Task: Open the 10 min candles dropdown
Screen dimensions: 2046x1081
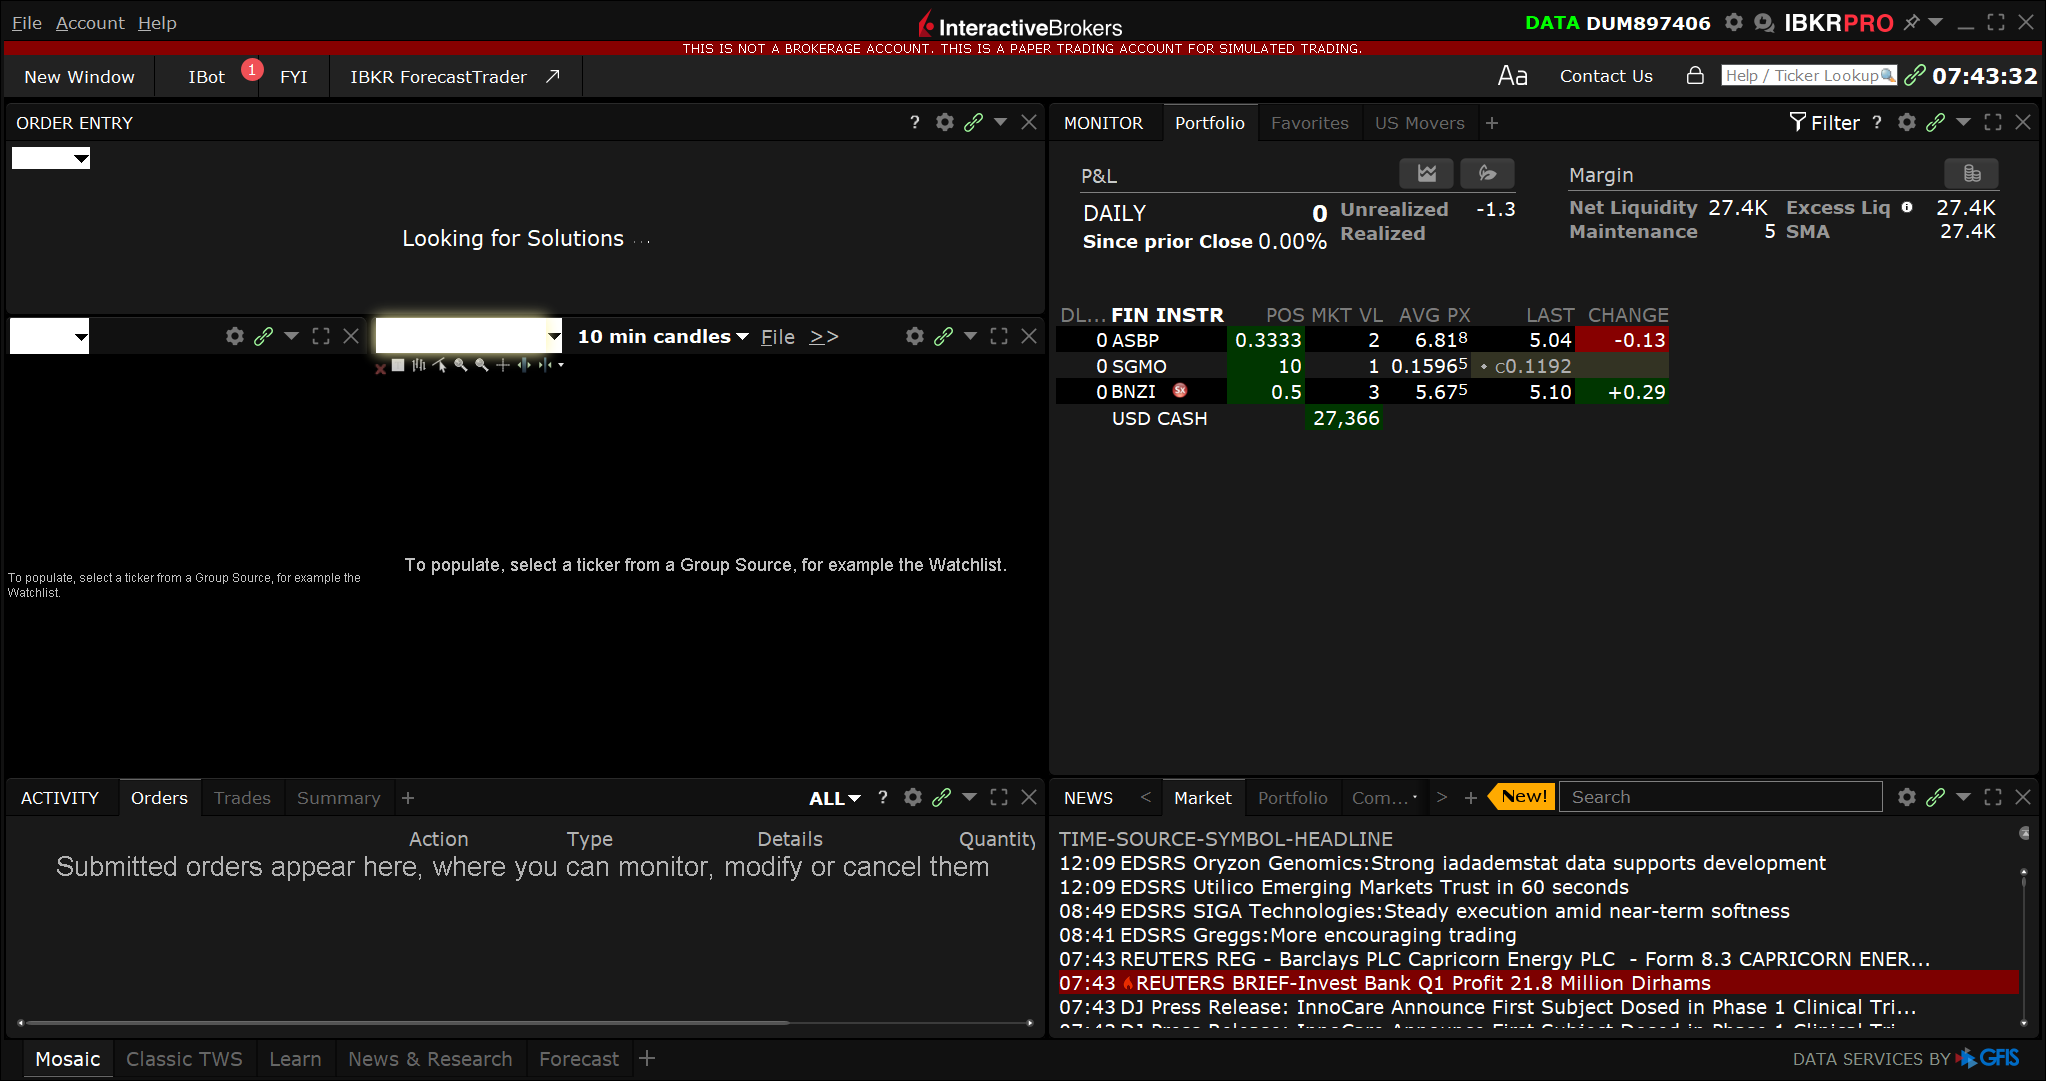Action: 664,337
